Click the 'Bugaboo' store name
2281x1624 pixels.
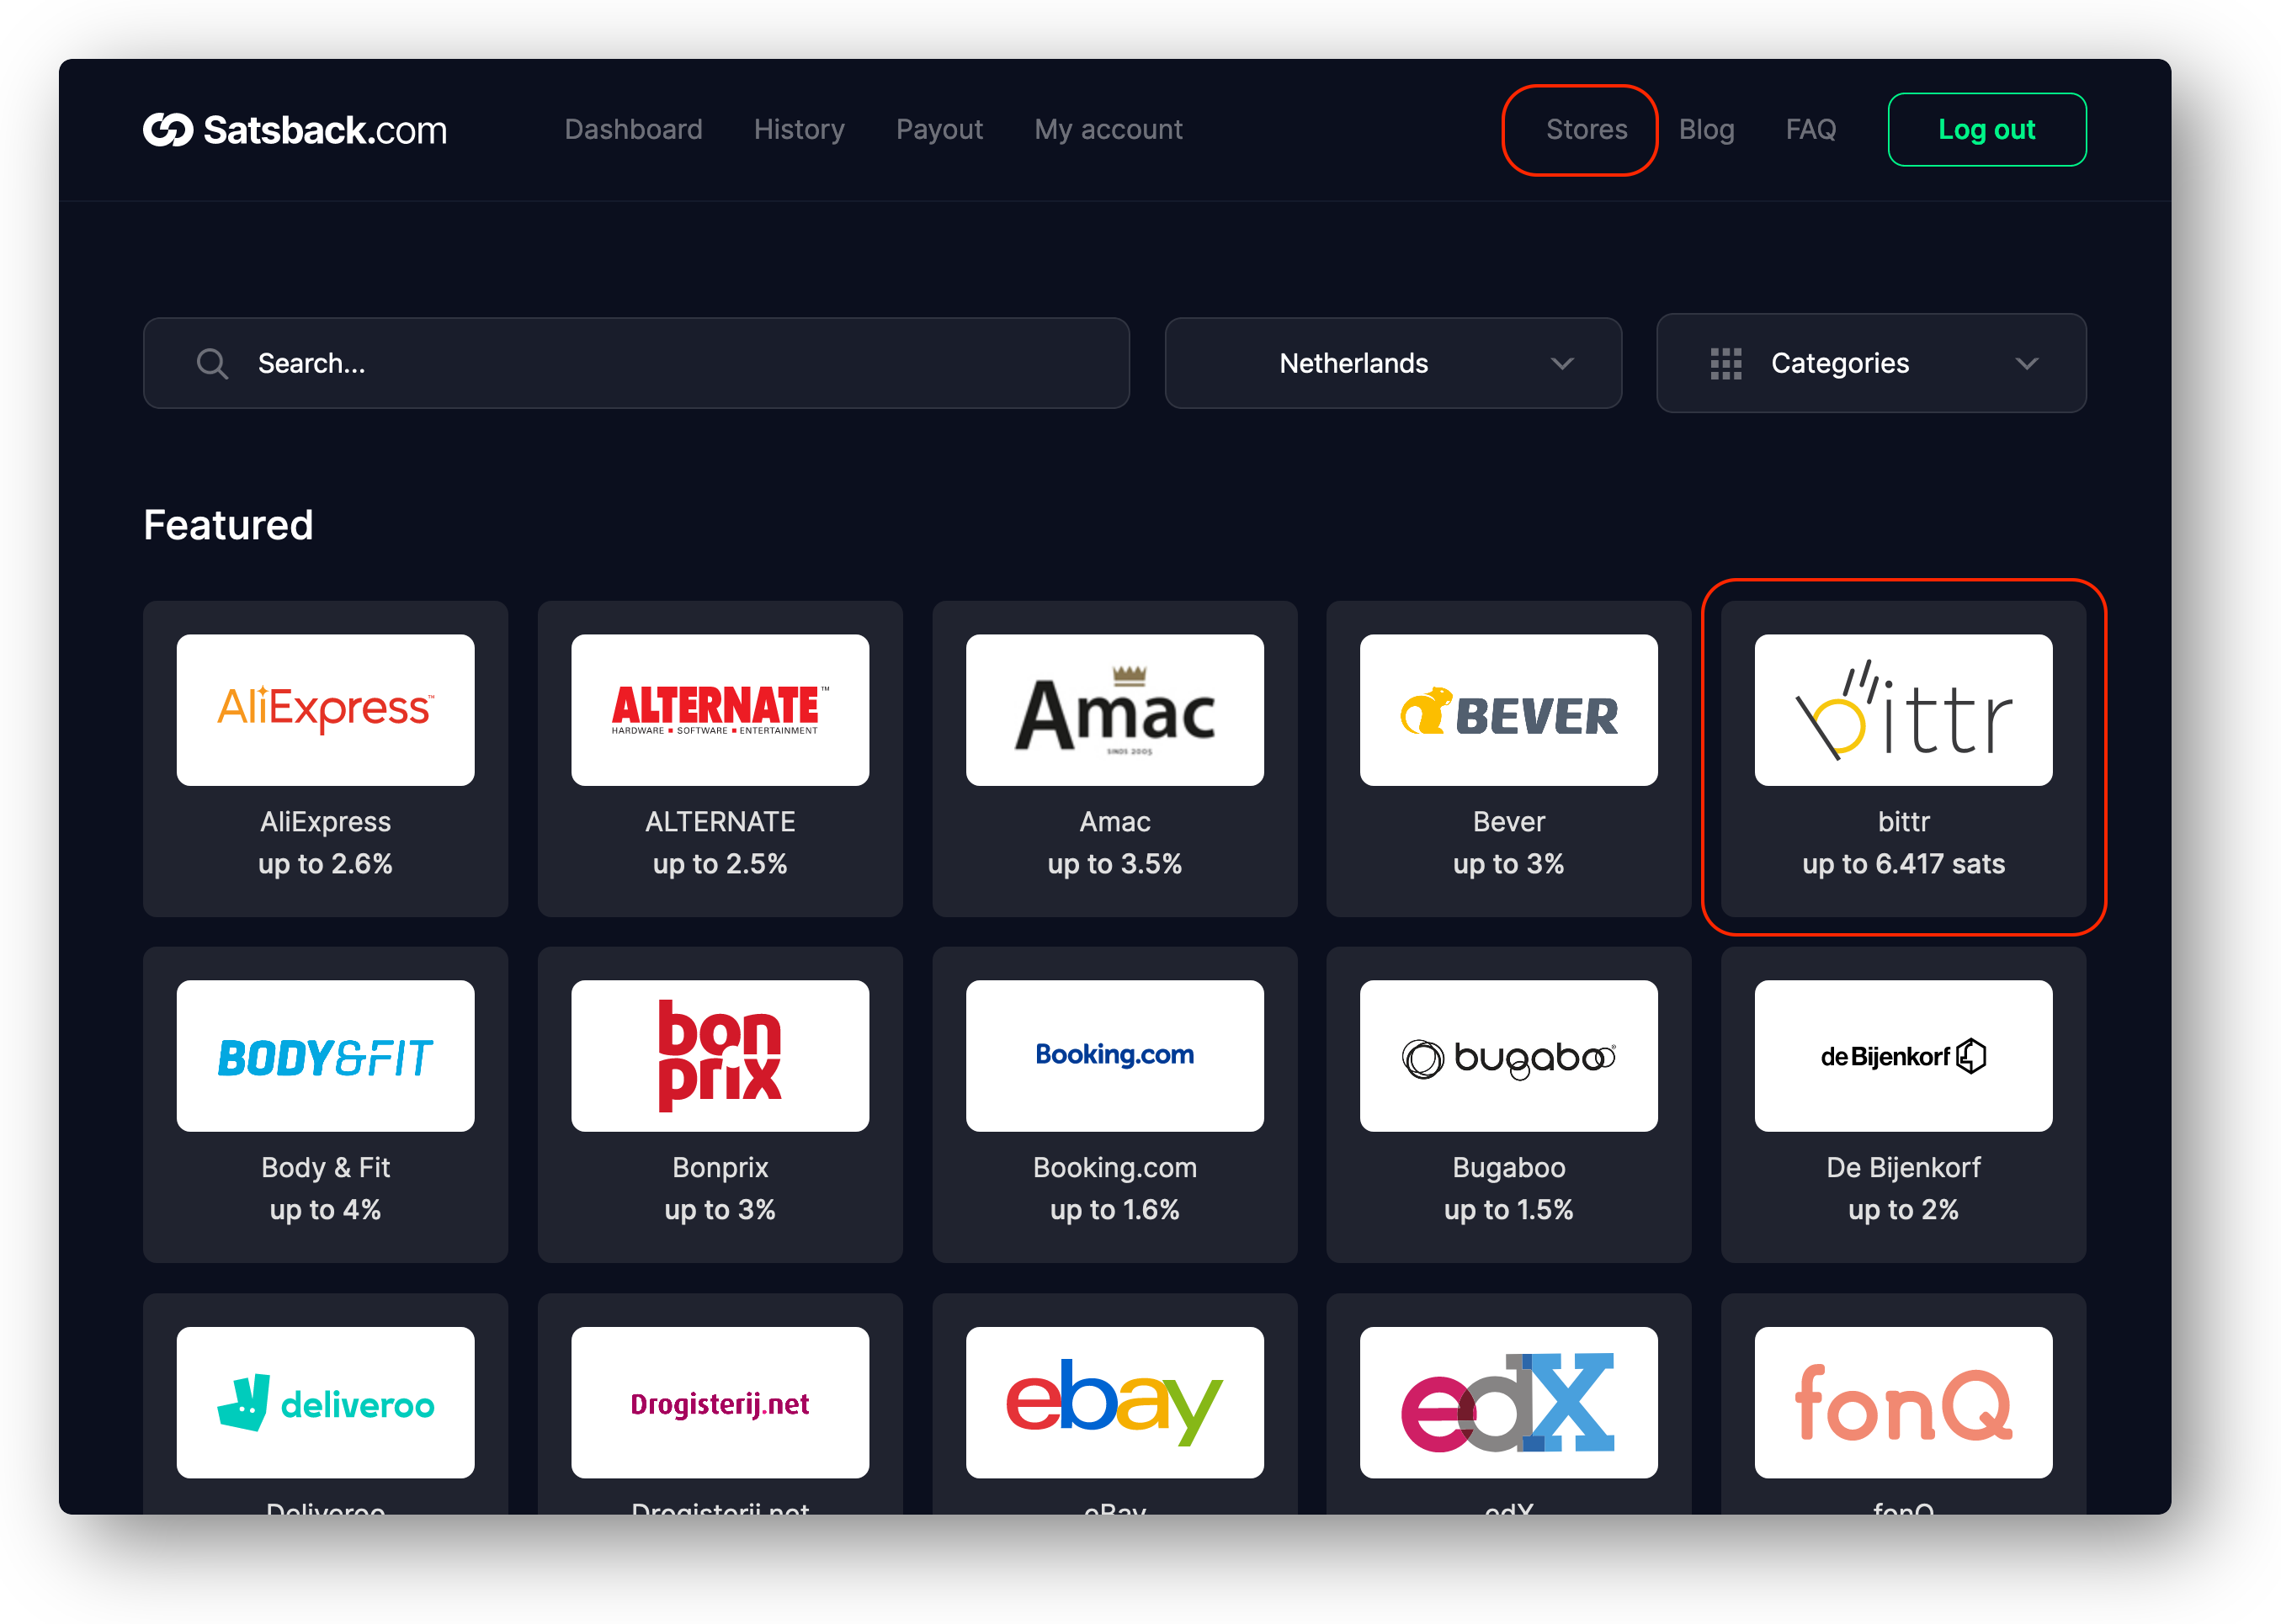pyautogui.click(x=1508, y=1168)
